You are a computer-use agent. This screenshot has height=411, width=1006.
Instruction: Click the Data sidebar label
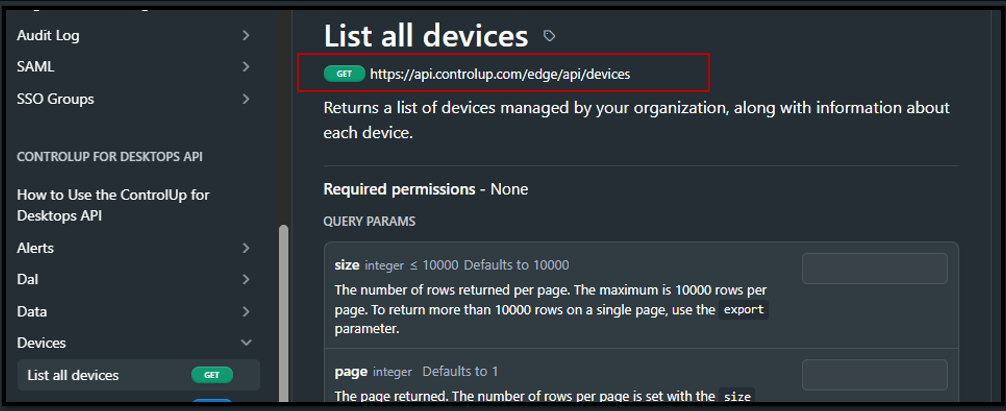[x=31, y=312]
